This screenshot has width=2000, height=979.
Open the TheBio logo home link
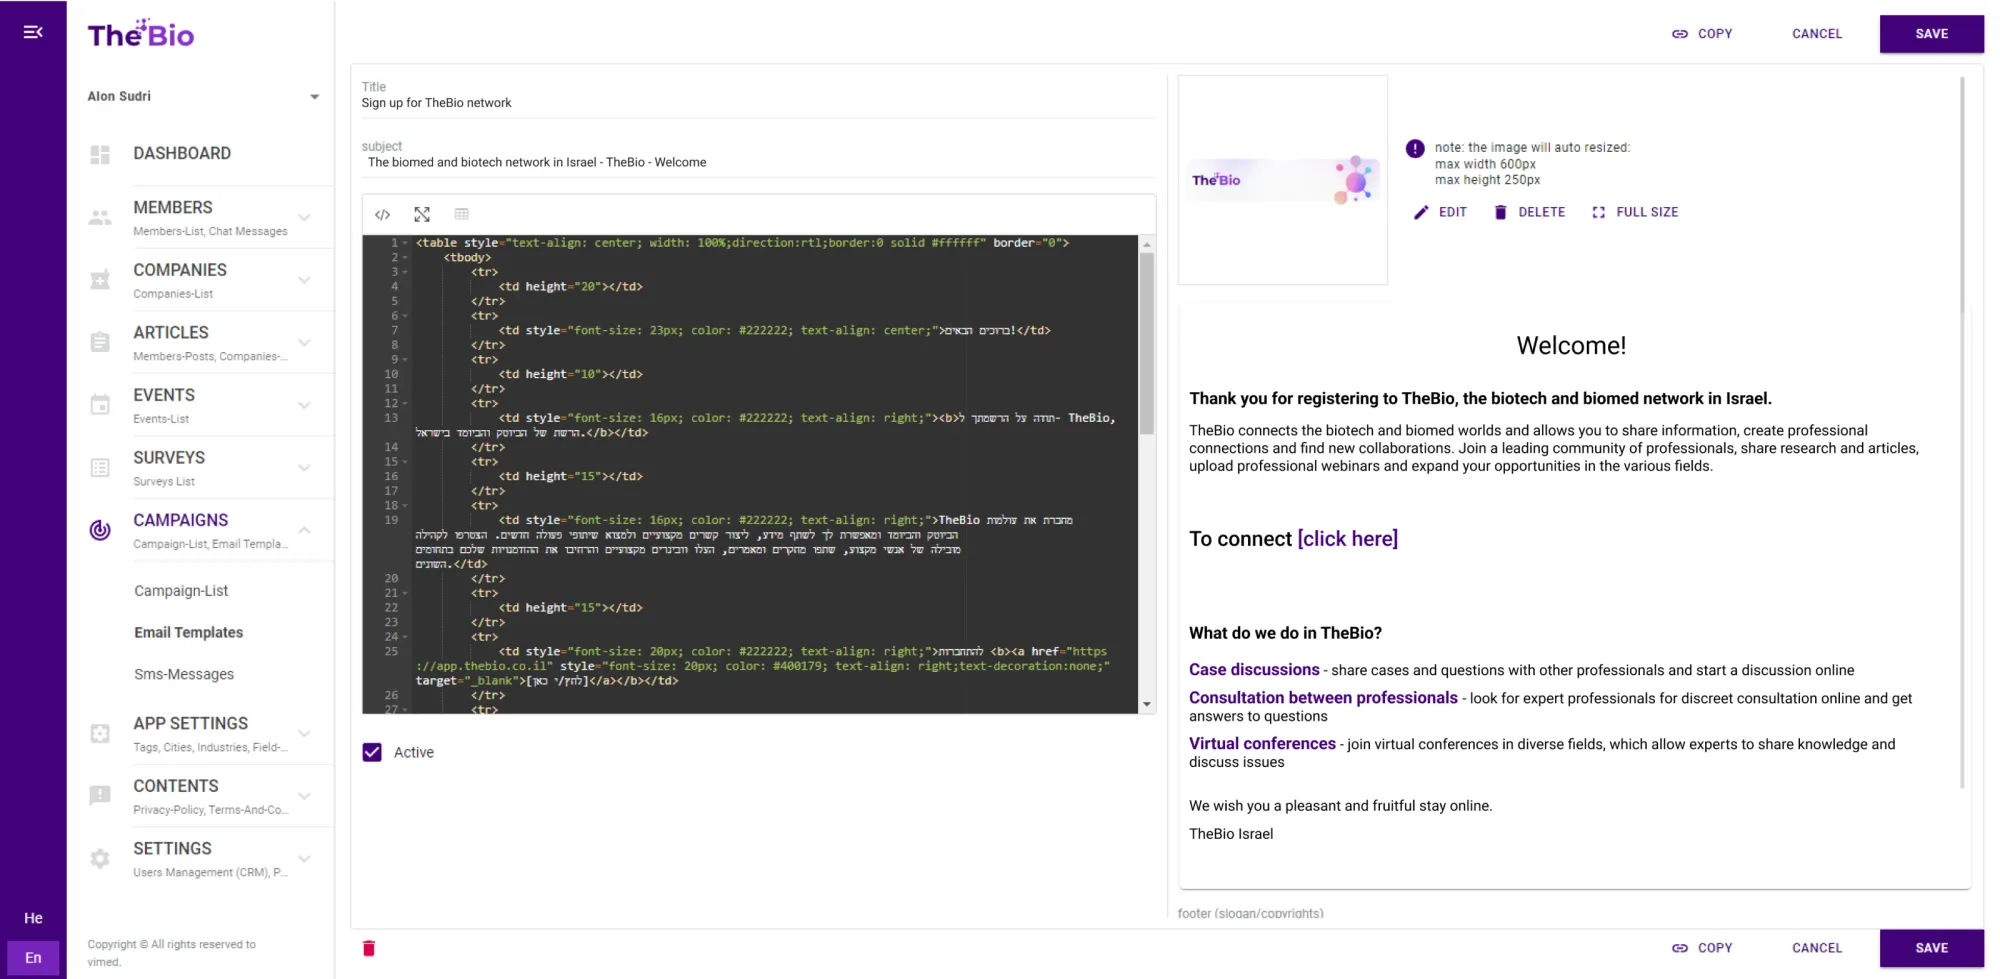[141, 34]
